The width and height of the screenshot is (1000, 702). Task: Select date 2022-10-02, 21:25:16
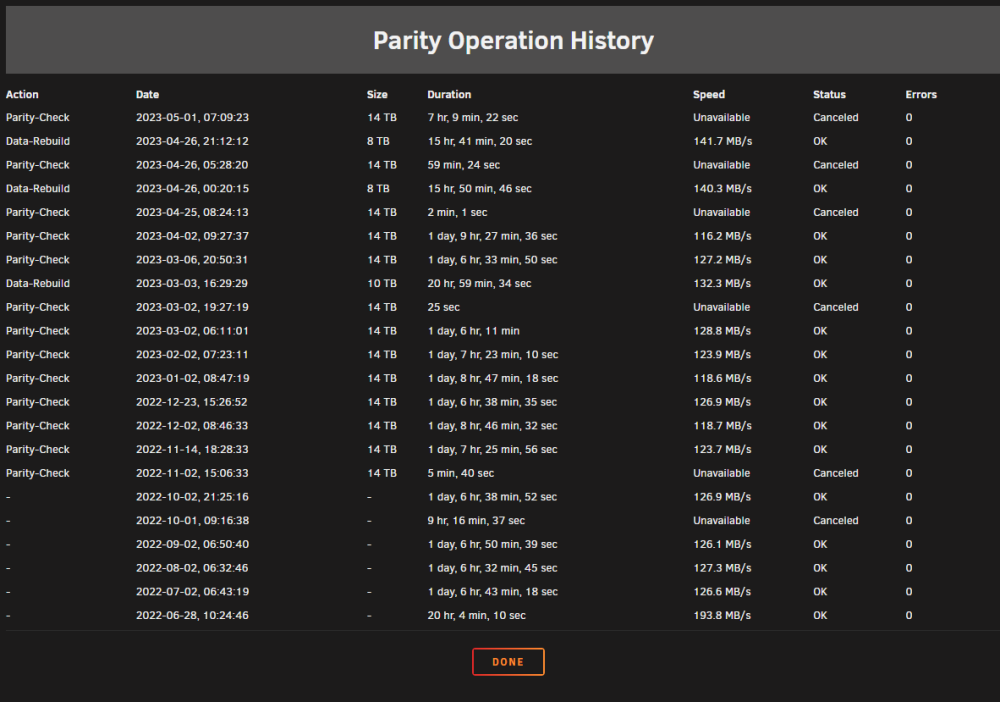[x=192, y=497]
